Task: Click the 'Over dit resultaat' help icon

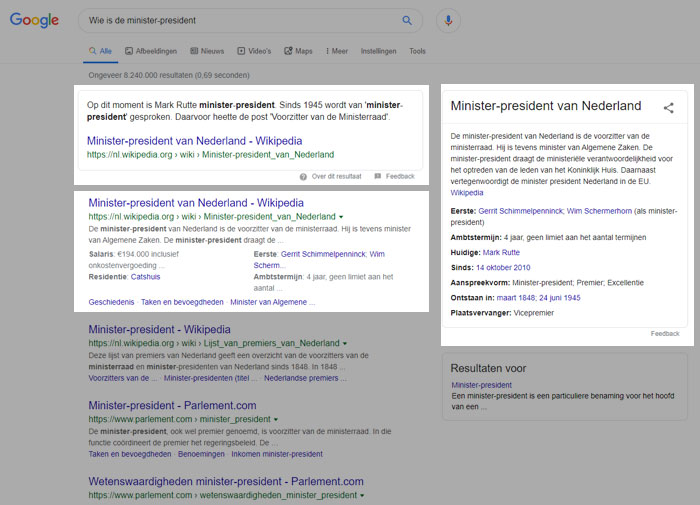Action: (x=303, y=177)
